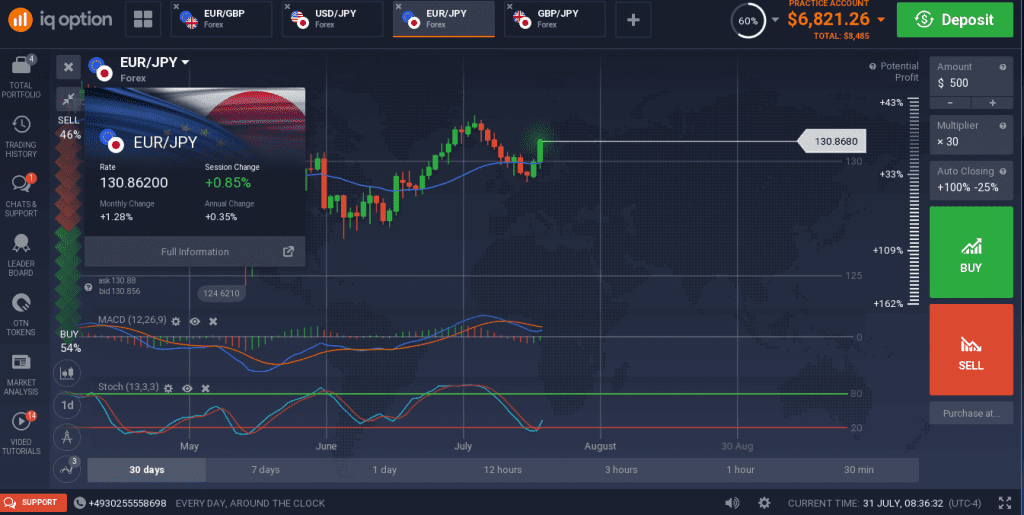
Task: Click the Purchase at... button
Action: pyautogui.click(x=971, y=413)
